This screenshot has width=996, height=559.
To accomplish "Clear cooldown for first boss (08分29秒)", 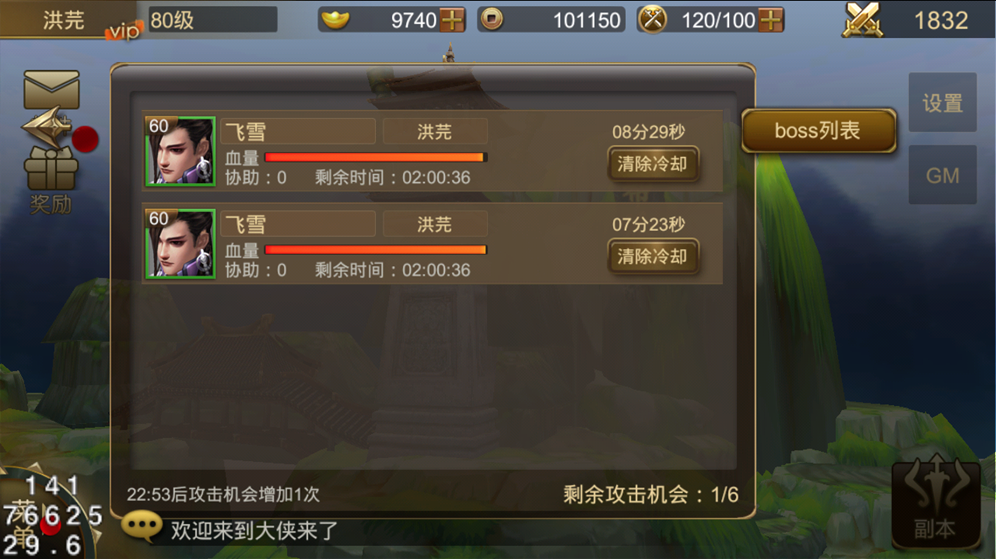I will [652, 164].
